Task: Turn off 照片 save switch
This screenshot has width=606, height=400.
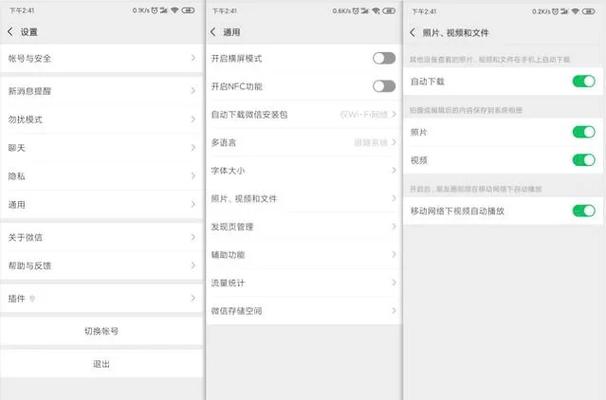Action: point(584,132)
